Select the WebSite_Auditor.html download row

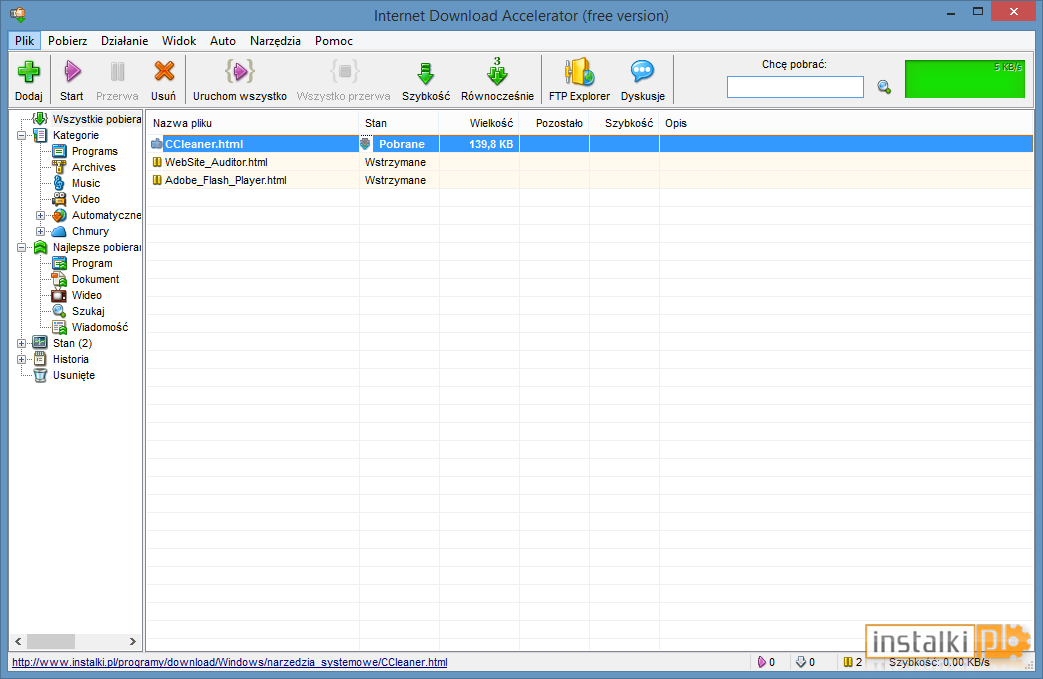[589, 162]
